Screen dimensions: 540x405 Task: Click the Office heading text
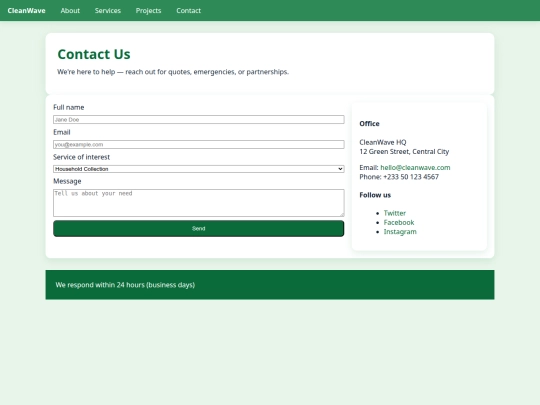tap(369, 124)
